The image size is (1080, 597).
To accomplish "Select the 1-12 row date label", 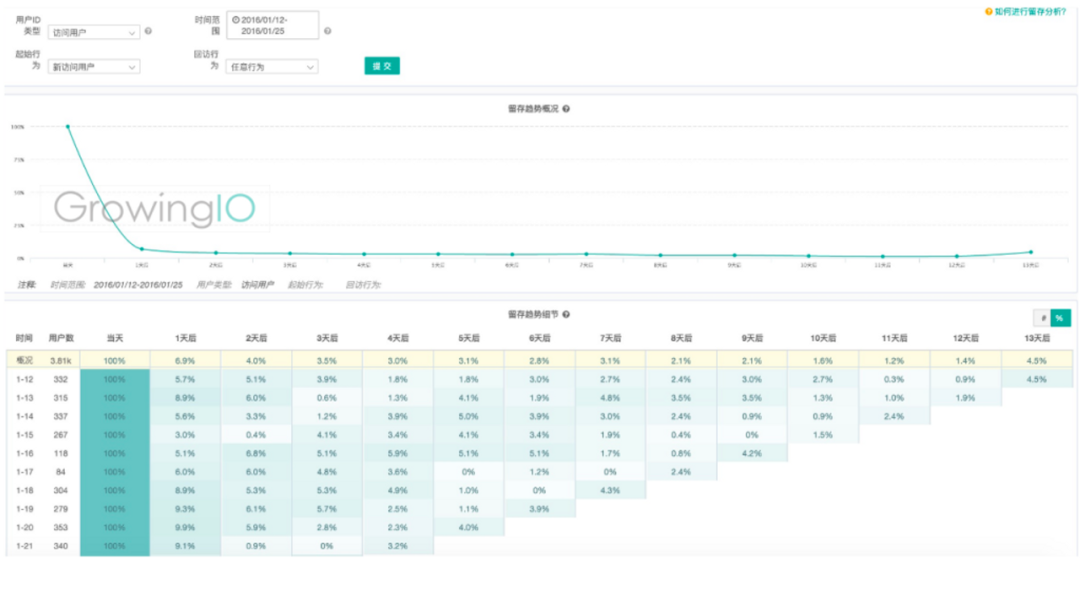I will [24, 379].
